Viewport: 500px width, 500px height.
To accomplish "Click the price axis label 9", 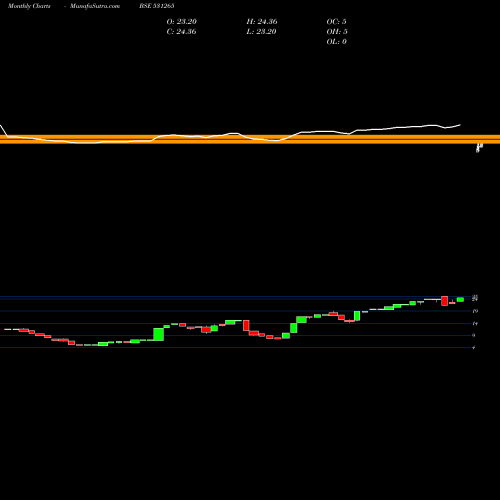I will (x=474, y=335).
